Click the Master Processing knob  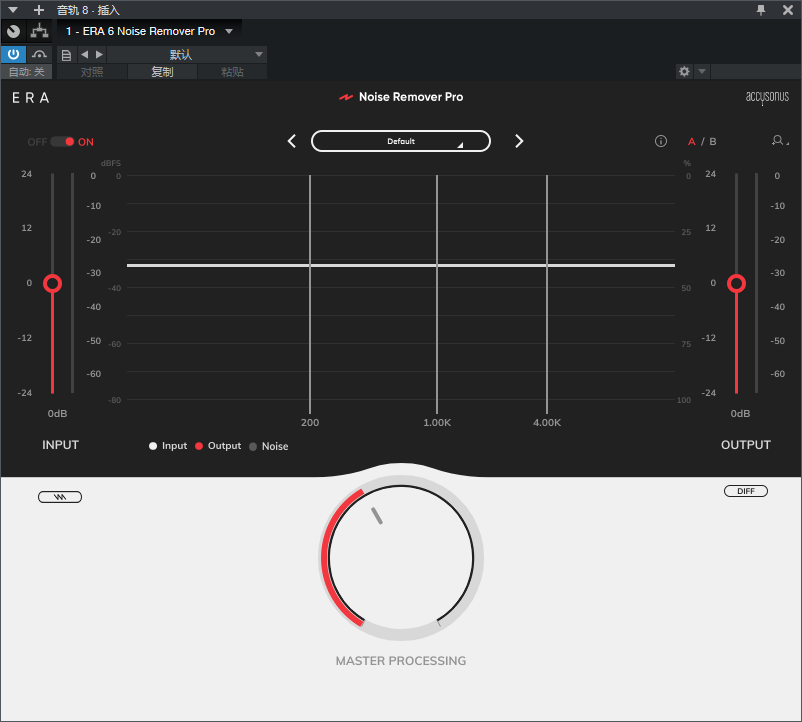pos(401,558)
